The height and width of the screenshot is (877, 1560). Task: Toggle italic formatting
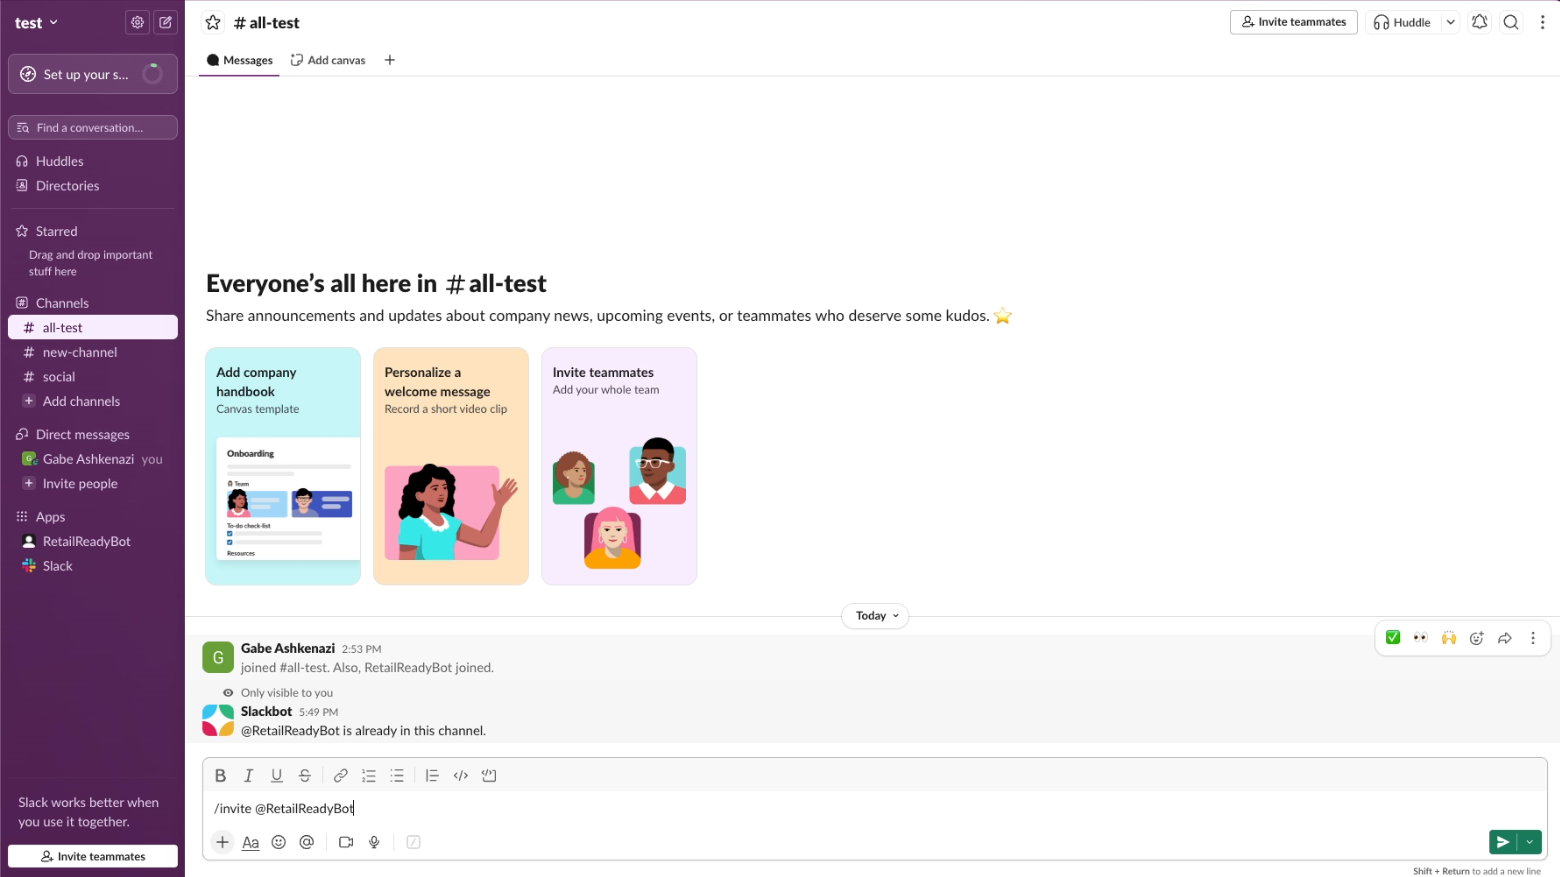(249, 775)
